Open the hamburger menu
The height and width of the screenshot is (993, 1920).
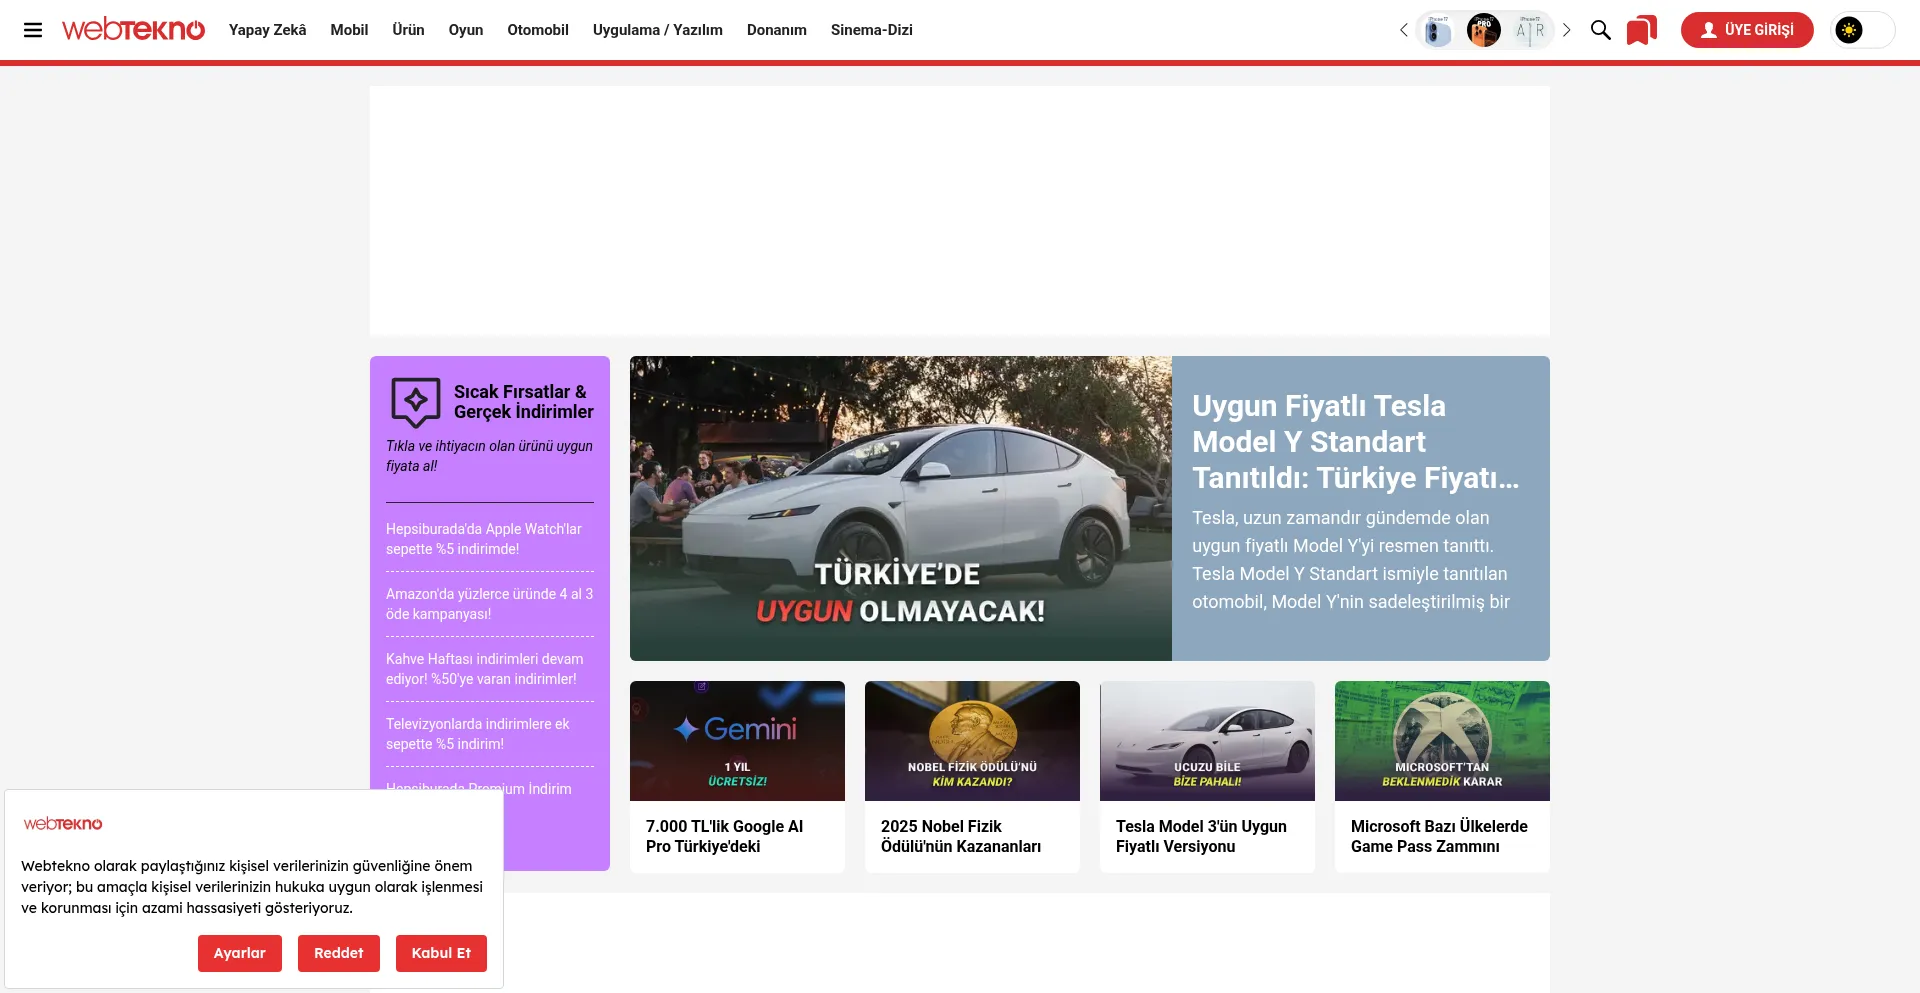click(33, 30)
